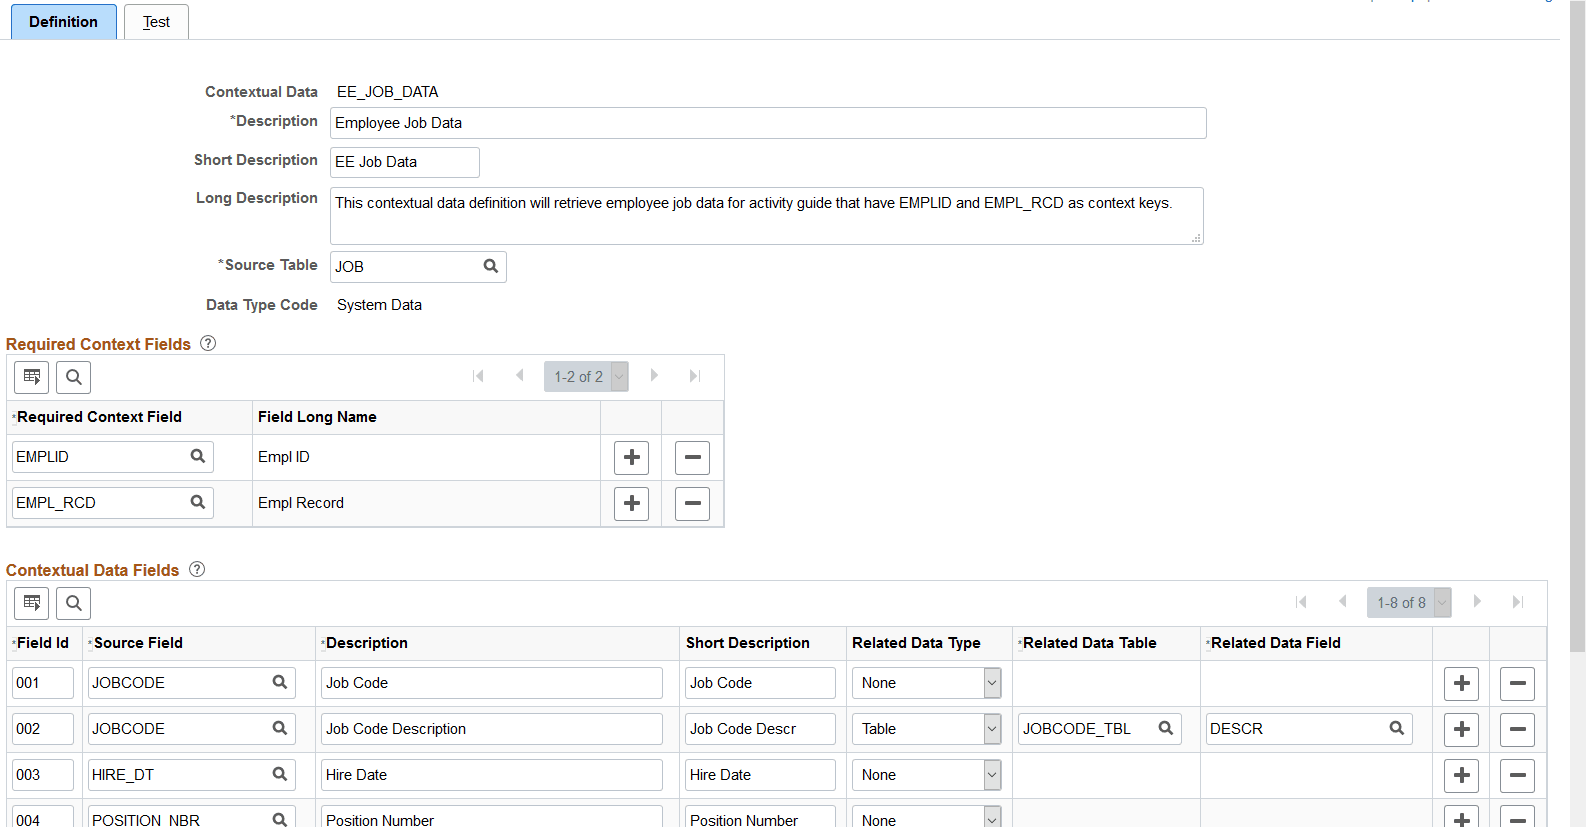Click into the Long Description text area
1586x827 pixels.
(767, 216)
